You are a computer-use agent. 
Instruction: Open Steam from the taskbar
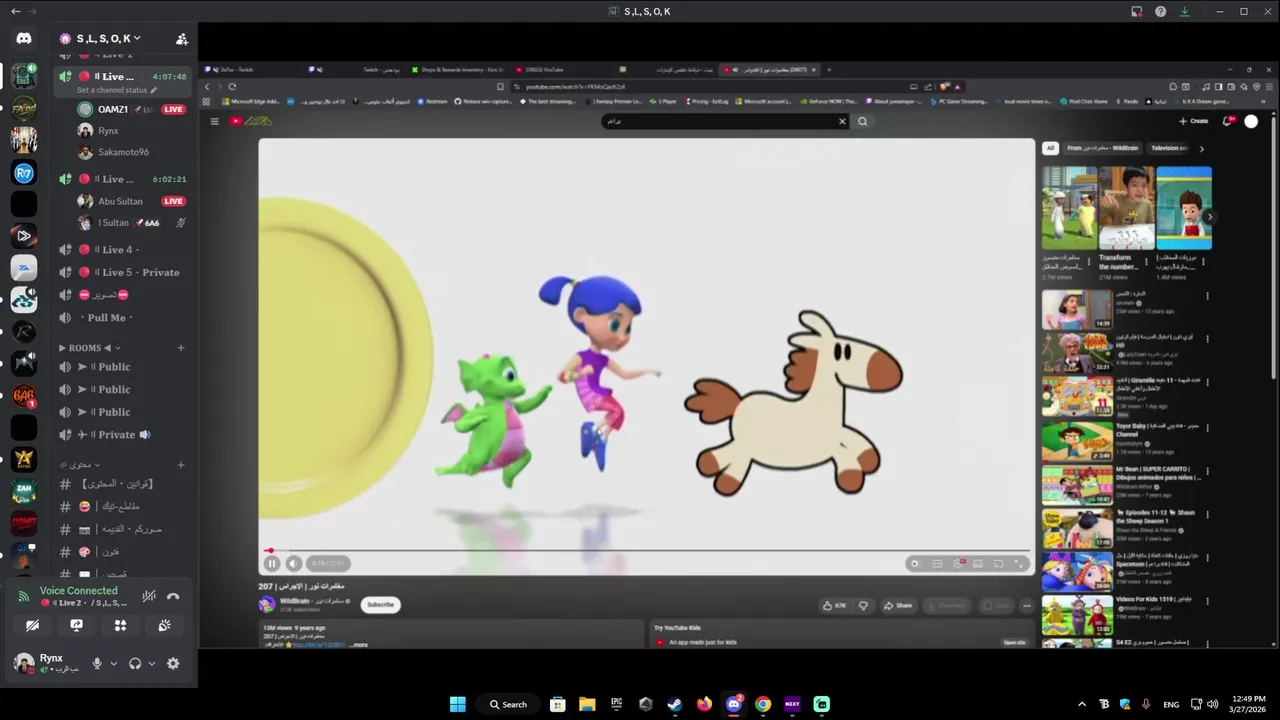(675, 704)
